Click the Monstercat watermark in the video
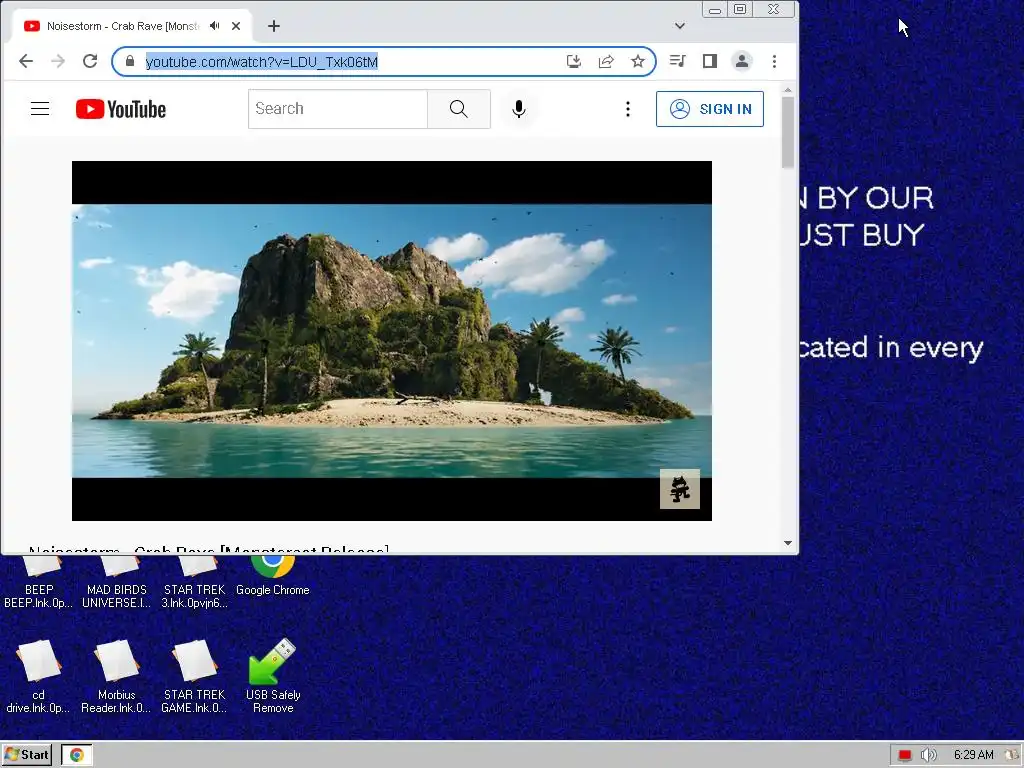The width and height of the screenshot is (1024, 768). point(680,489)
